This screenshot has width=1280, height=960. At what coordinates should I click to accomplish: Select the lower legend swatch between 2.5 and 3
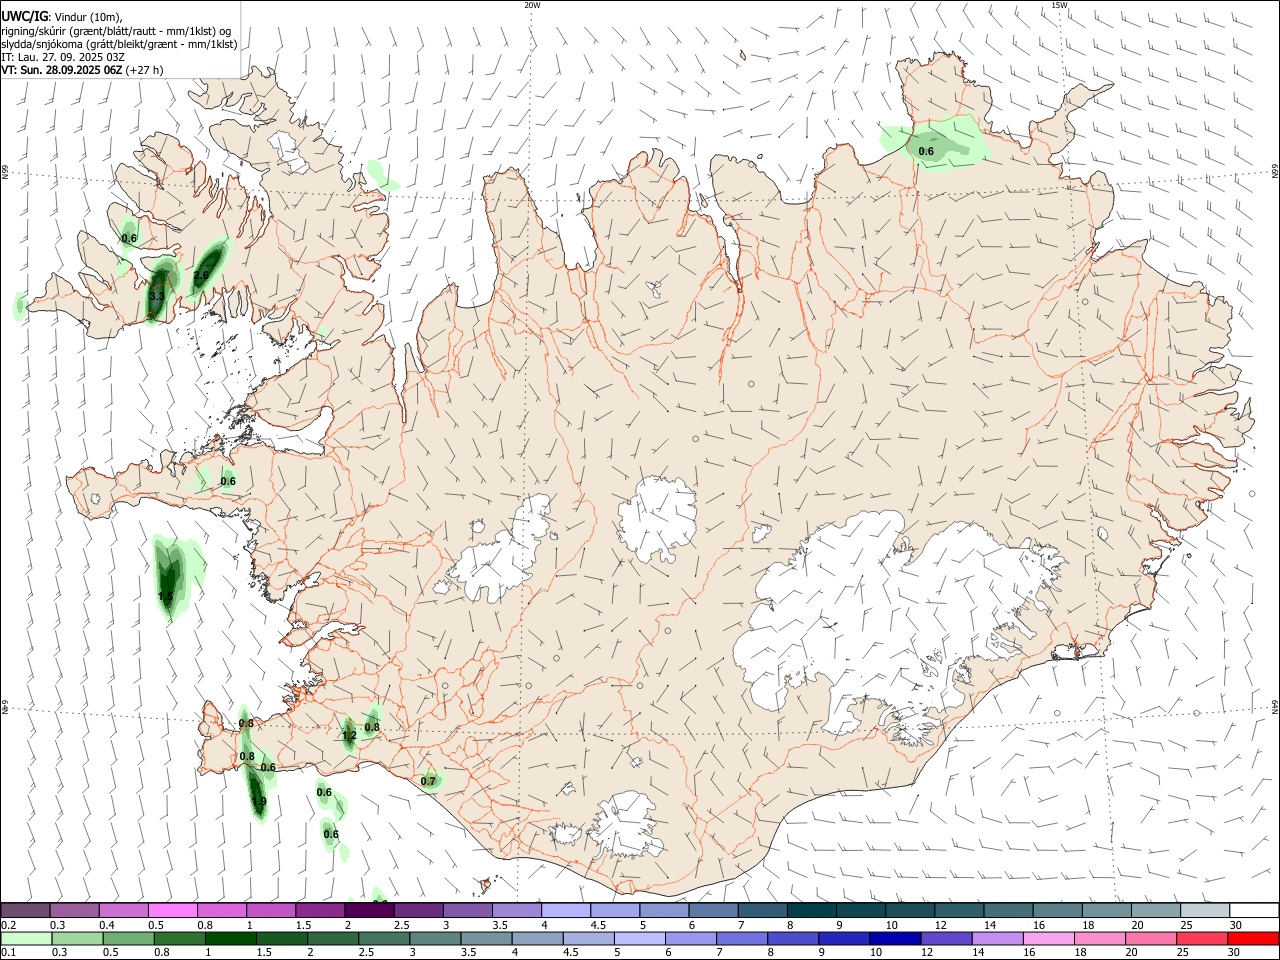click(384, 938)
